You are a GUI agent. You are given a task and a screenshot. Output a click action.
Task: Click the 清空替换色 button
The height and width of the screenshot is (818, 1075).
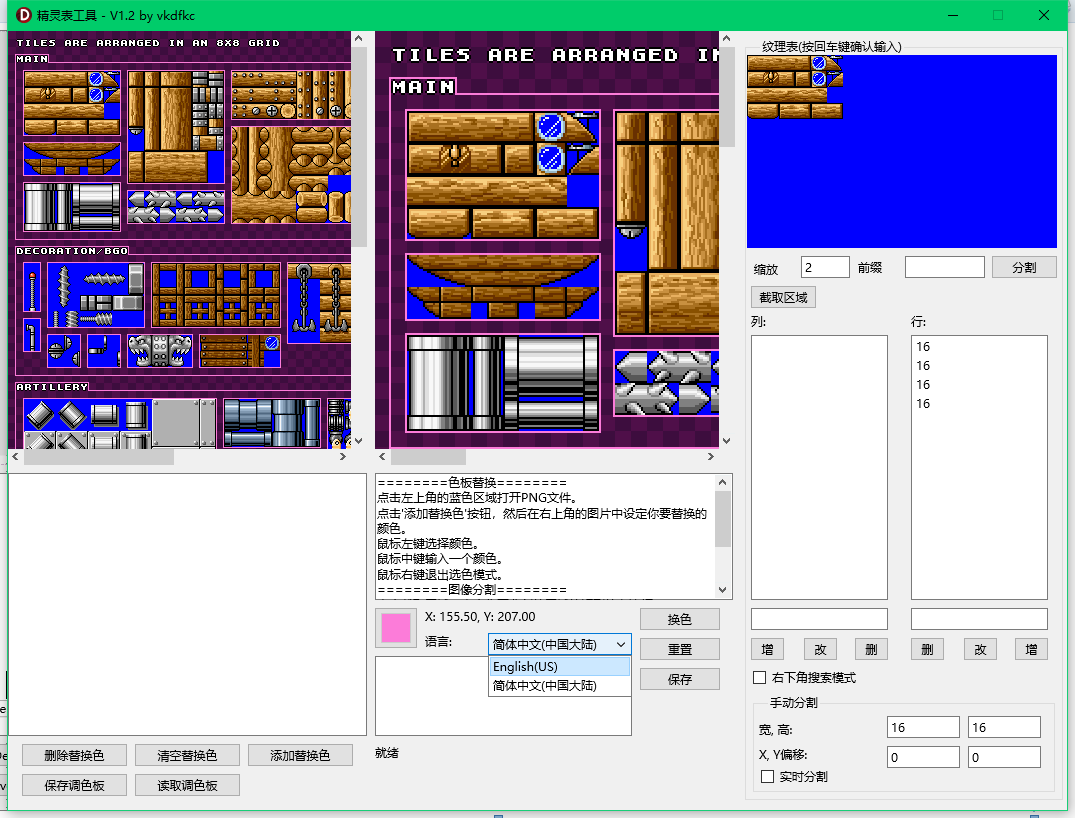click(x=187, y=755)
